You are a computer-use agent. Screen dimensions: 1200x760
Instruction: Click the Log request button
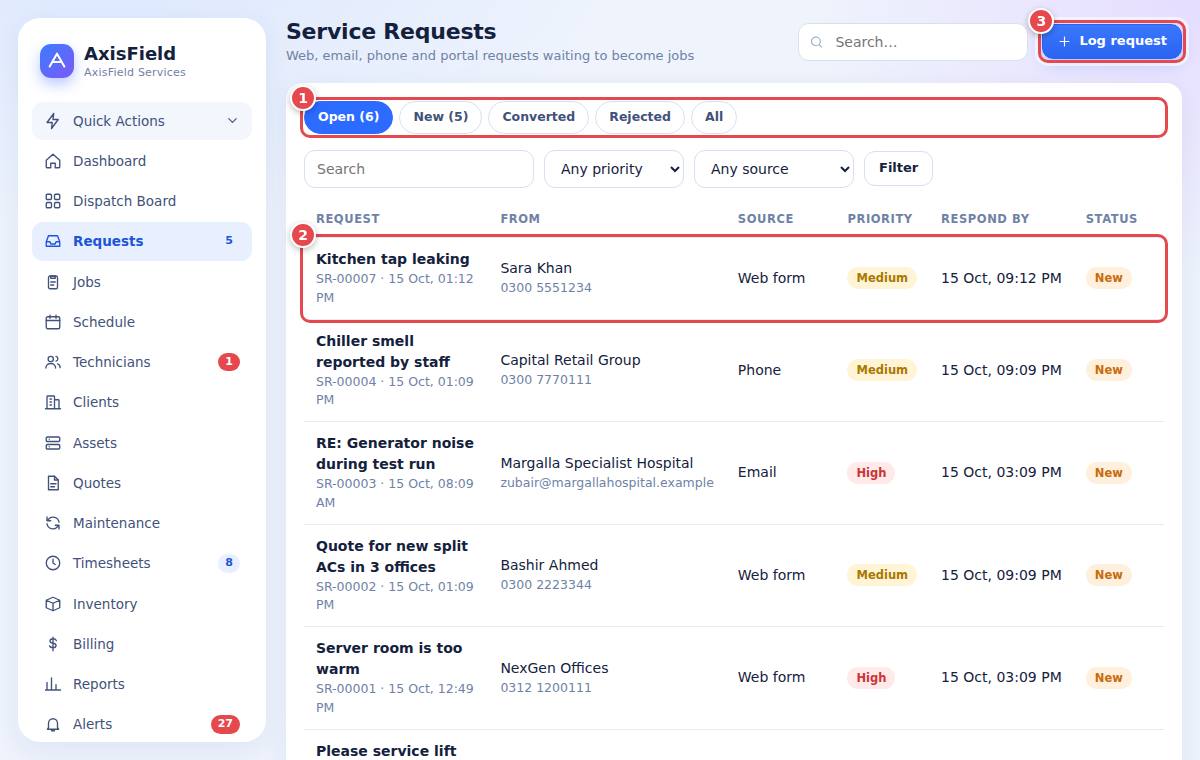(1112, 41)
